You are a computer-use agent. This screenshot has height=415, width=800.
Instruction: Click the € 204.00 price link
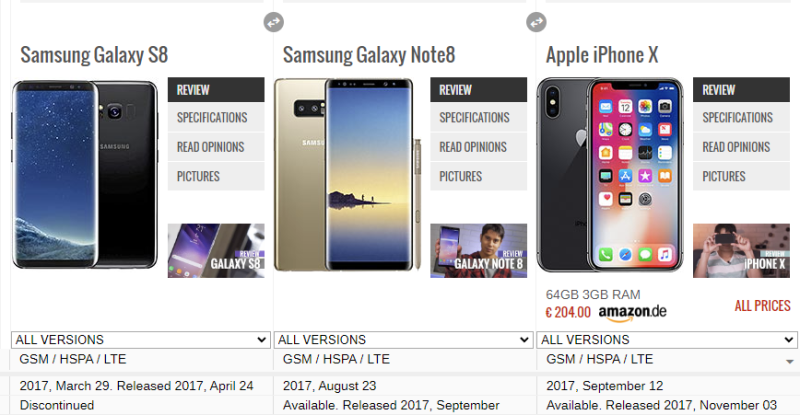(568, 312)
